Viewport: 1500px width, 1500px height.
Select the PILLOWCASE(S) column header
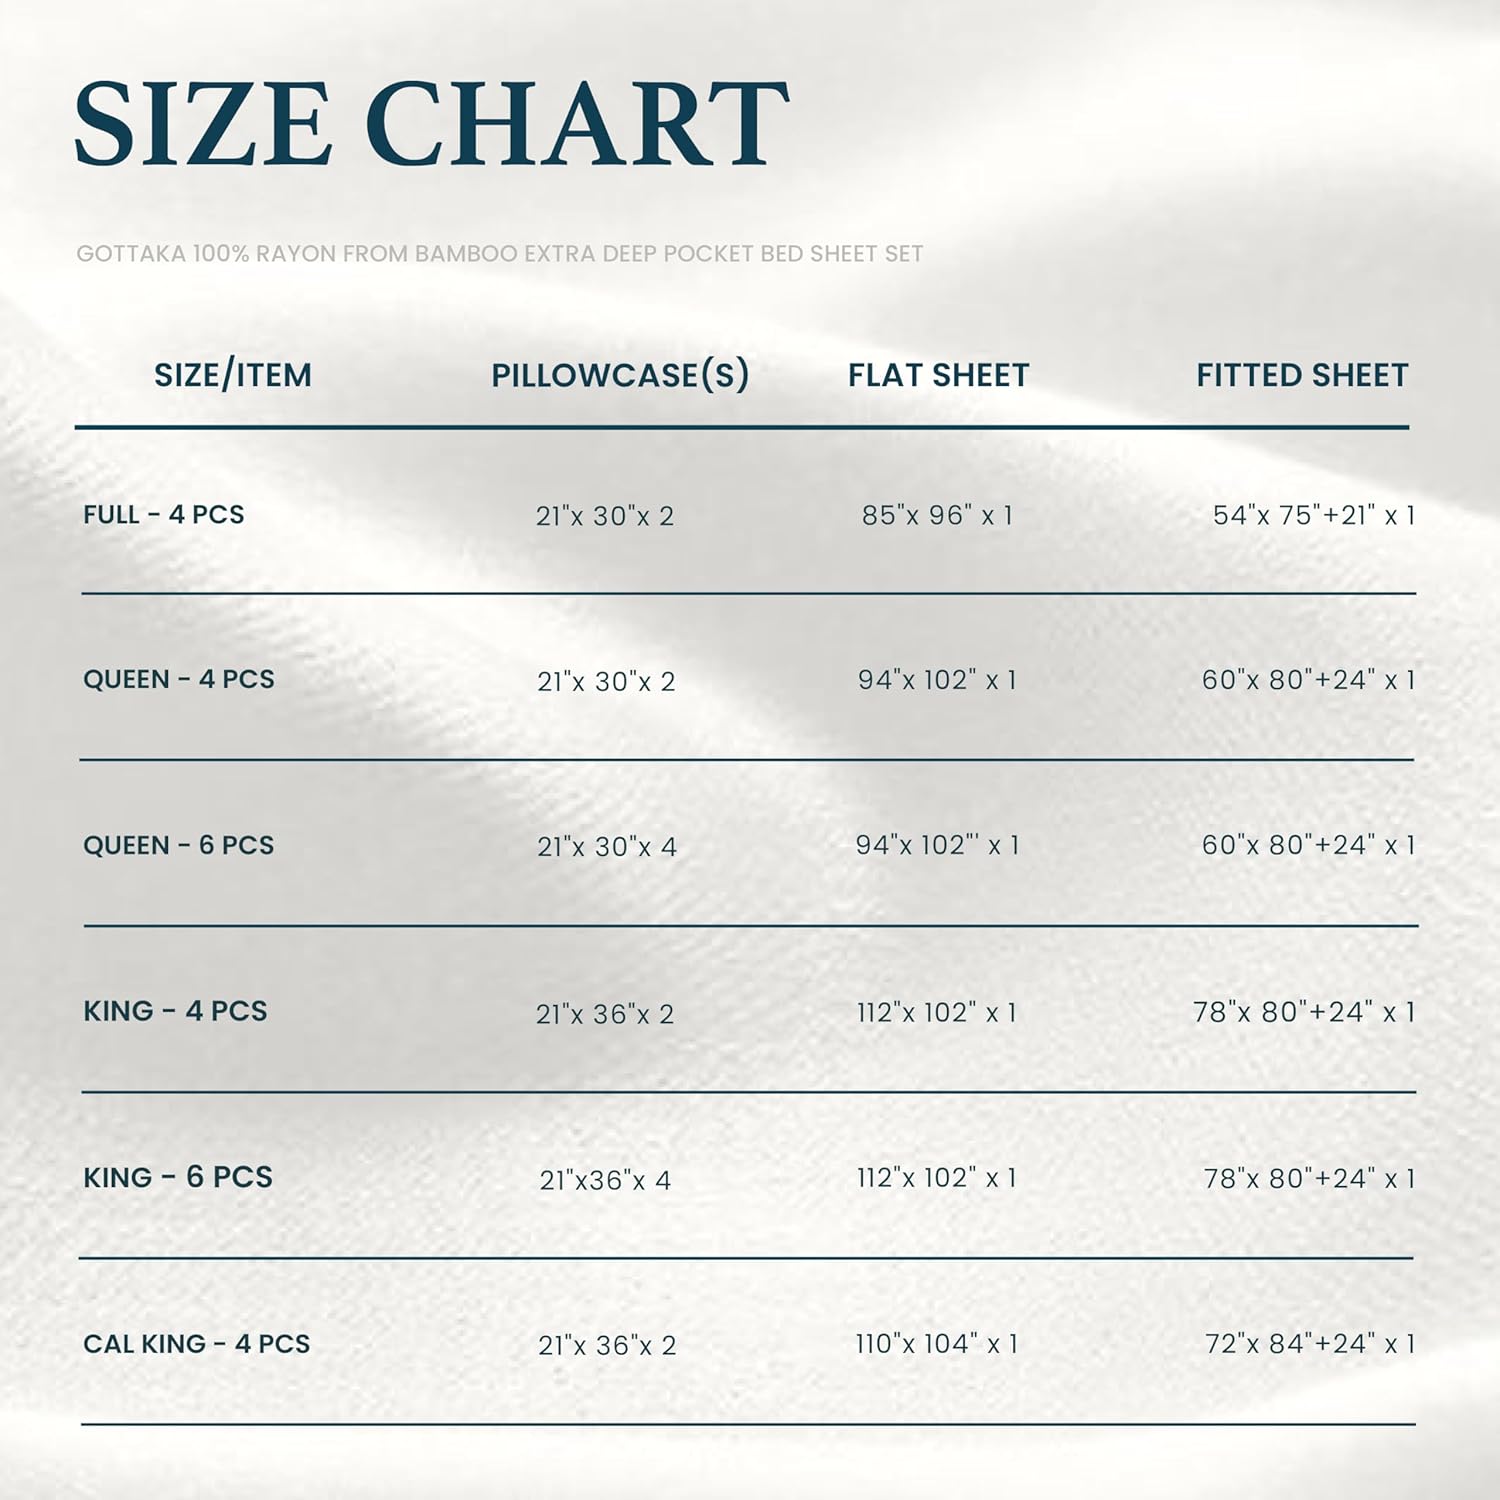point(620,375)
